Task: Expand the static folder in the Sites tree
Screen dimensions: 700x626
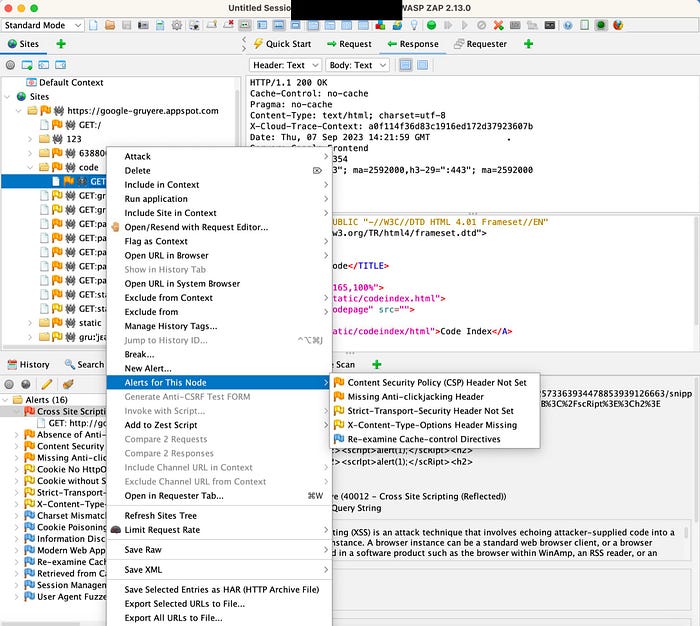Action: (x=30, y=323)
